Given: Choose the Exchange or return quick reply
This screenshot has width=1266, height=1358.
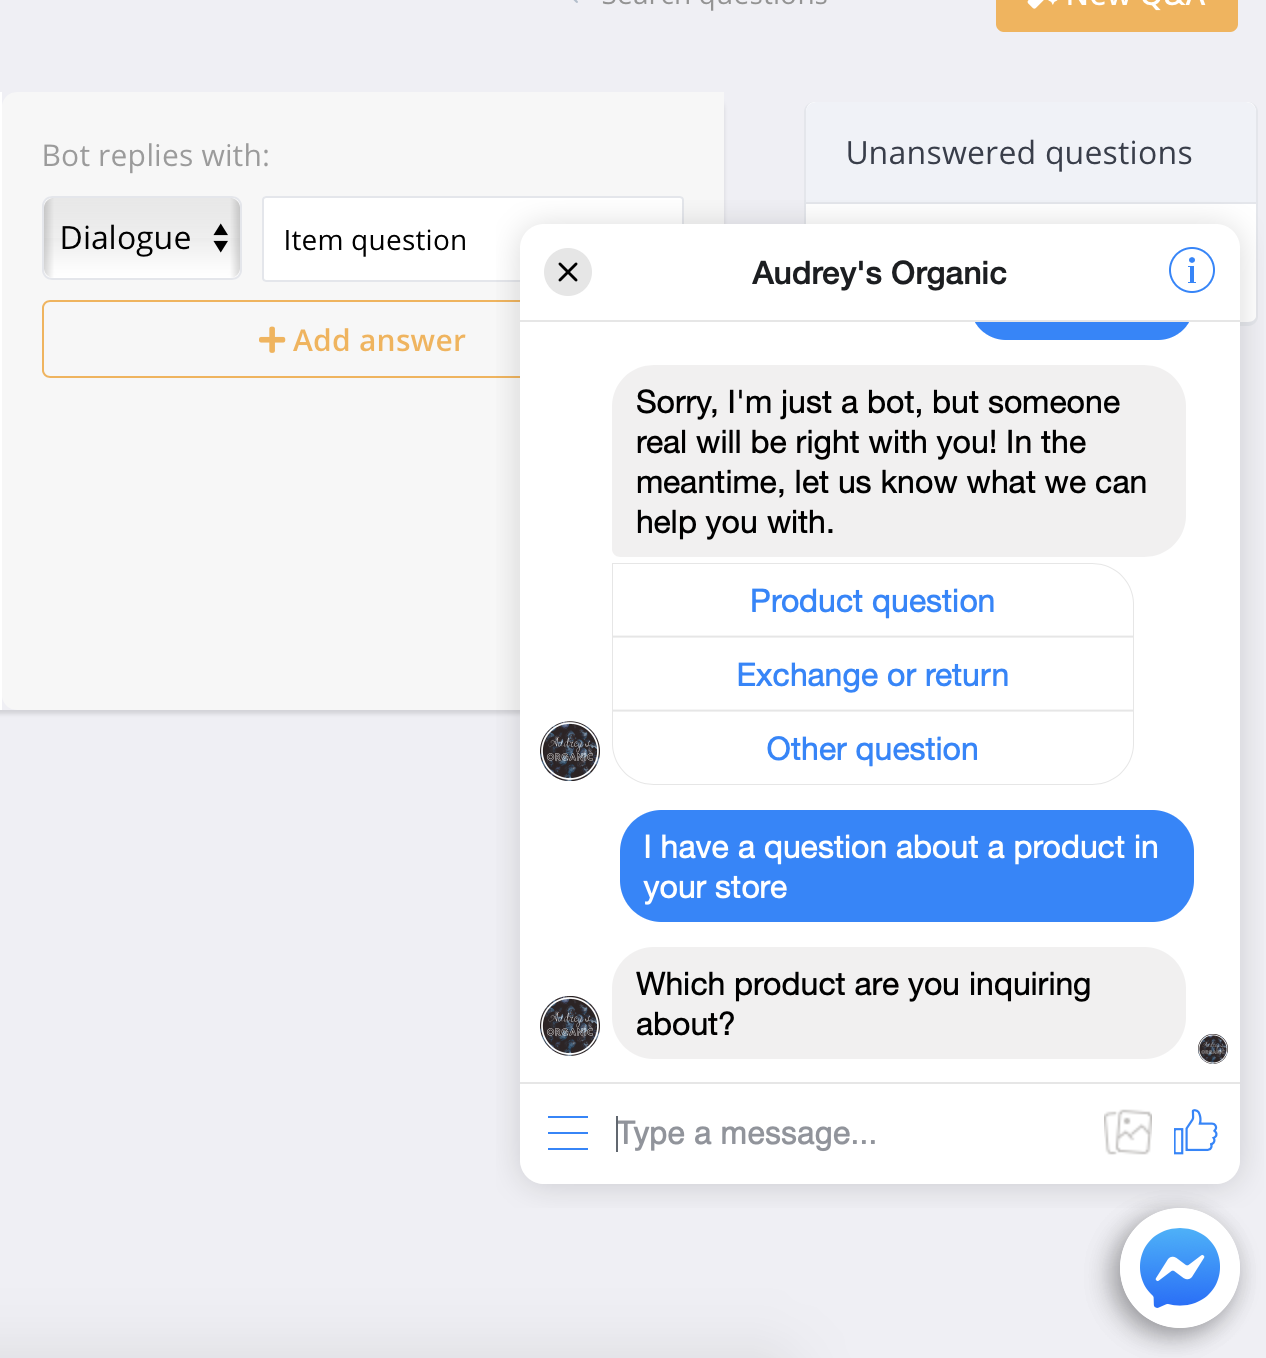Looking at the screenshot, I should 872,675.
